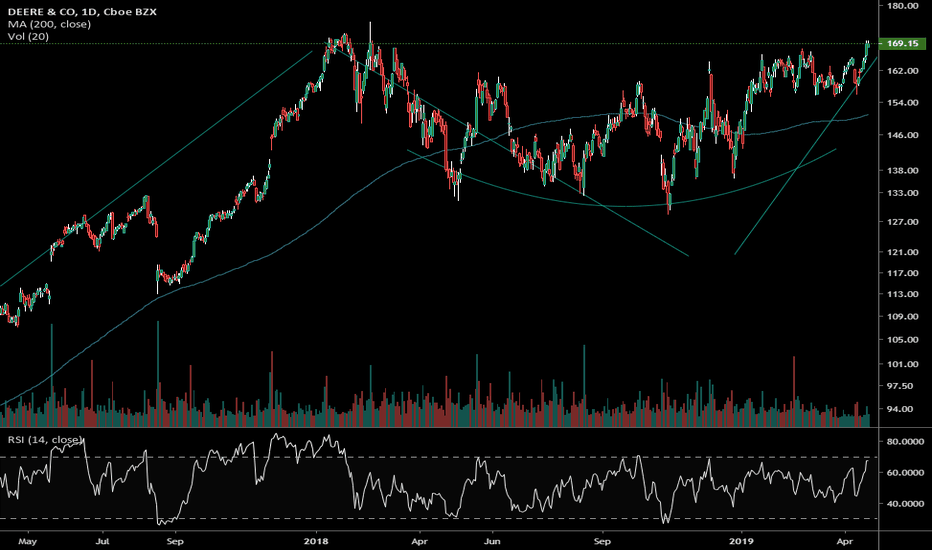
Task: Click the current price tag 169.15
Action: pos(902,43)
